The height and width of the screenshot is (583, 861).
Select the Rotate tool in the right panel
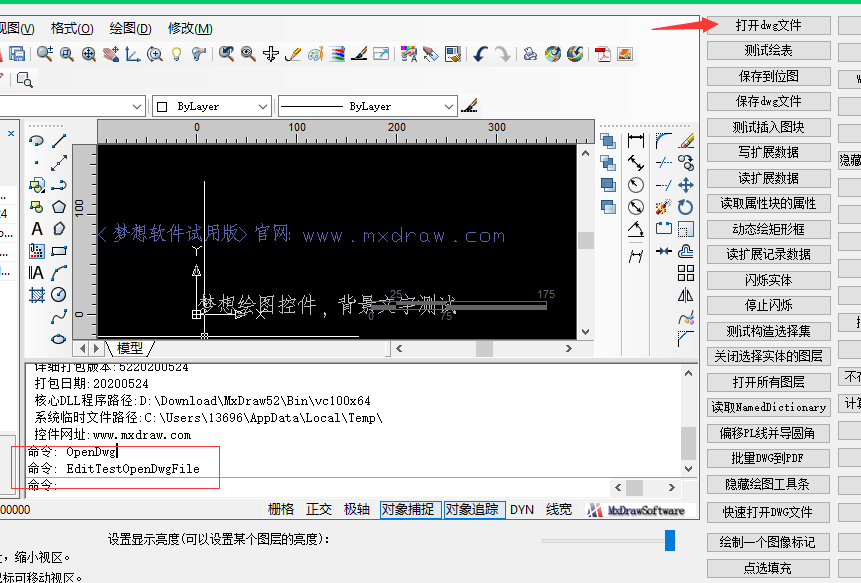point(684,206)
